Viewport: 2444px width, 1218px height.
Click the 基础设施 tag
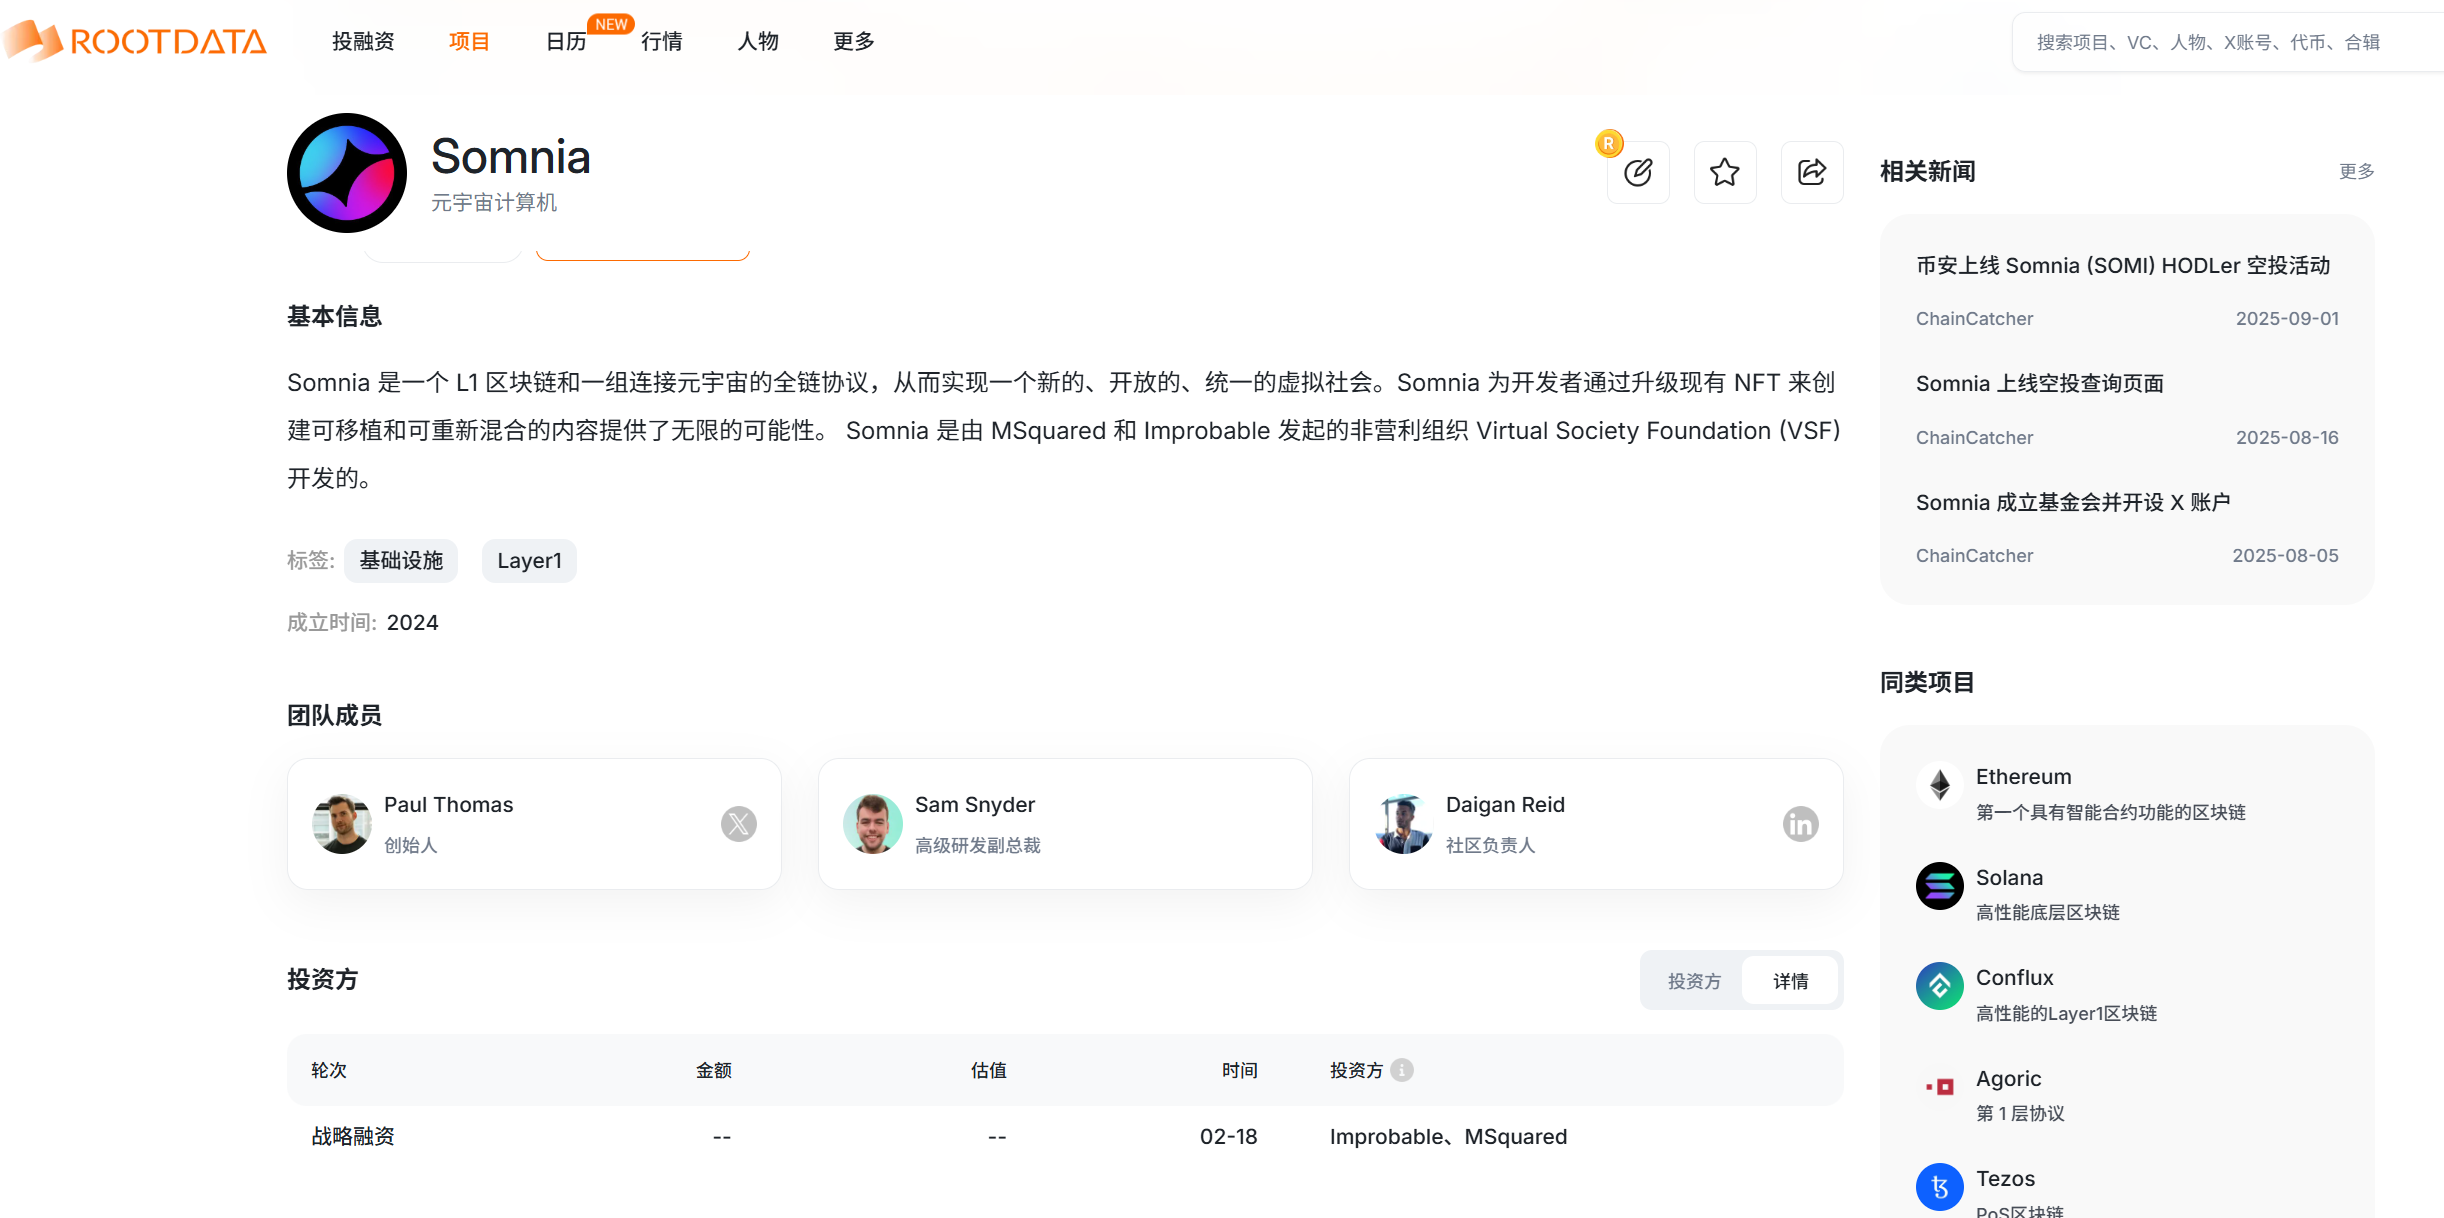coord(401,561)
